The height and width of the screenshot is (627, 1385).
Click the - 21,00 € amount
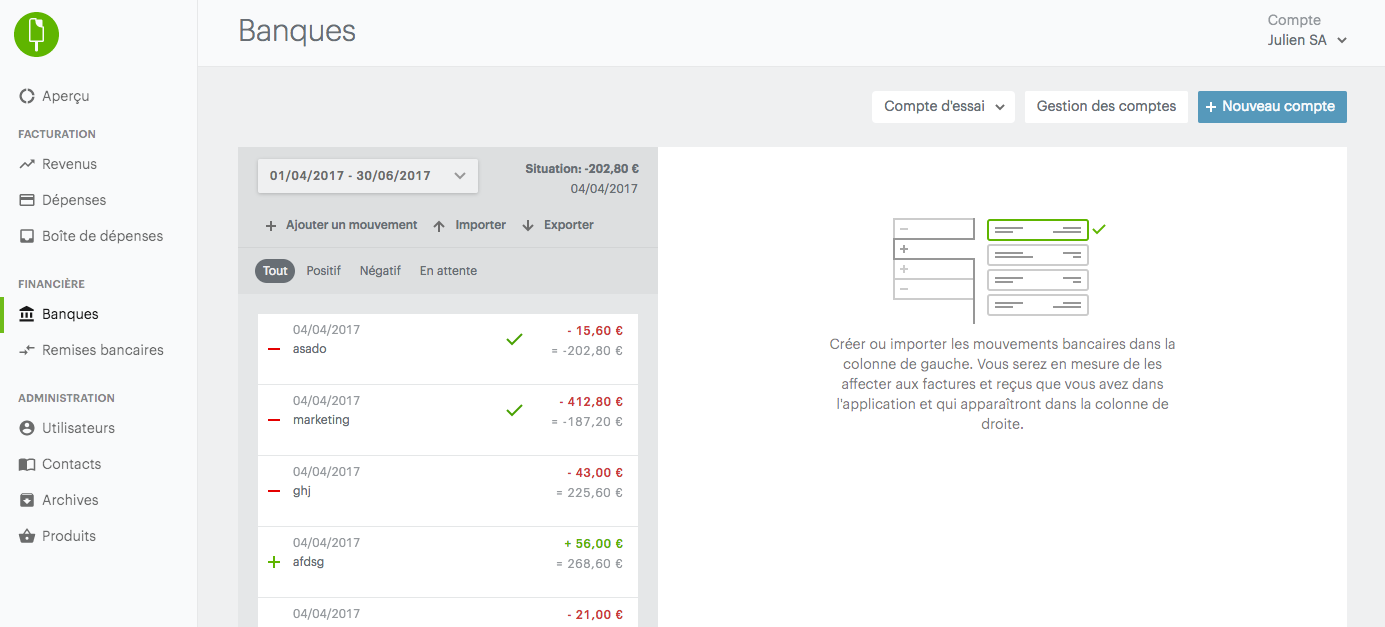coord(595,615)
